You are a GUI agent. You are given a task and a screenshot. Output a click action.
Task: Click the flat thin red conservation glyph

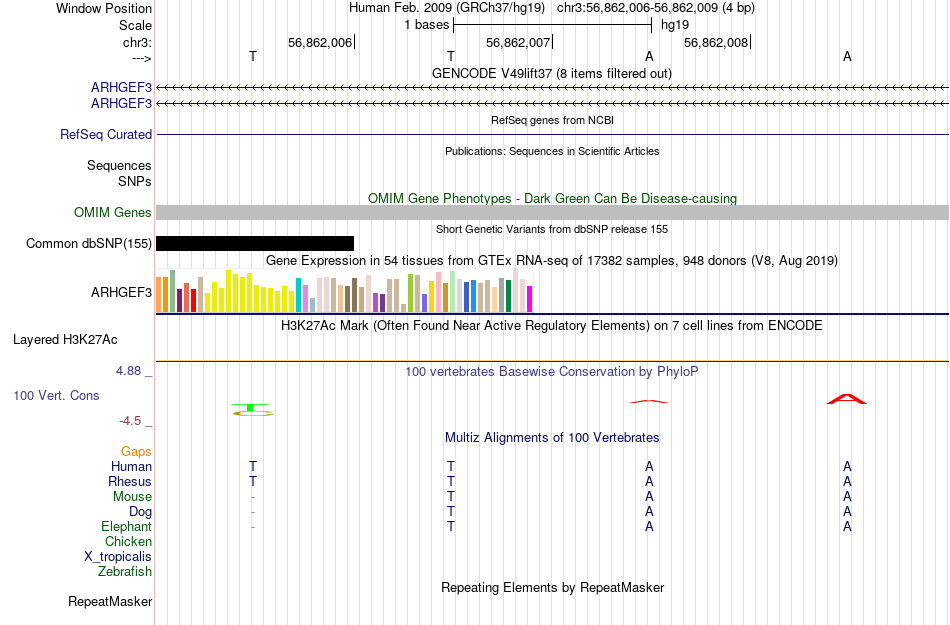649,401
